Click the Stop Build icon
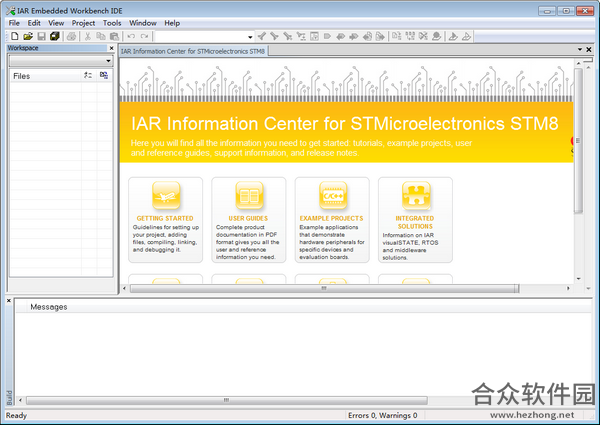 [x=423, y=36]
